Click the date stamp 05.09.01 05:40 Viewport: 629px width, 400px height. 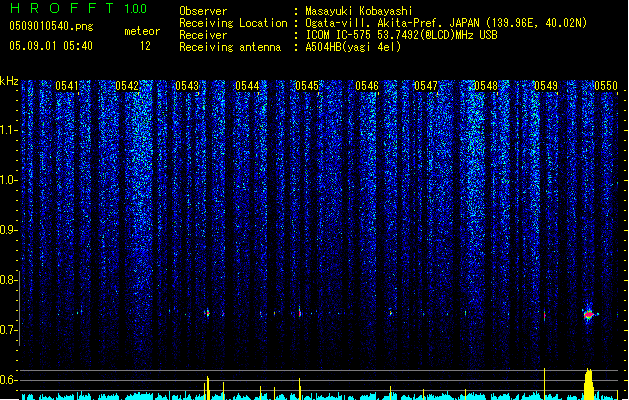tap(51, 46)
